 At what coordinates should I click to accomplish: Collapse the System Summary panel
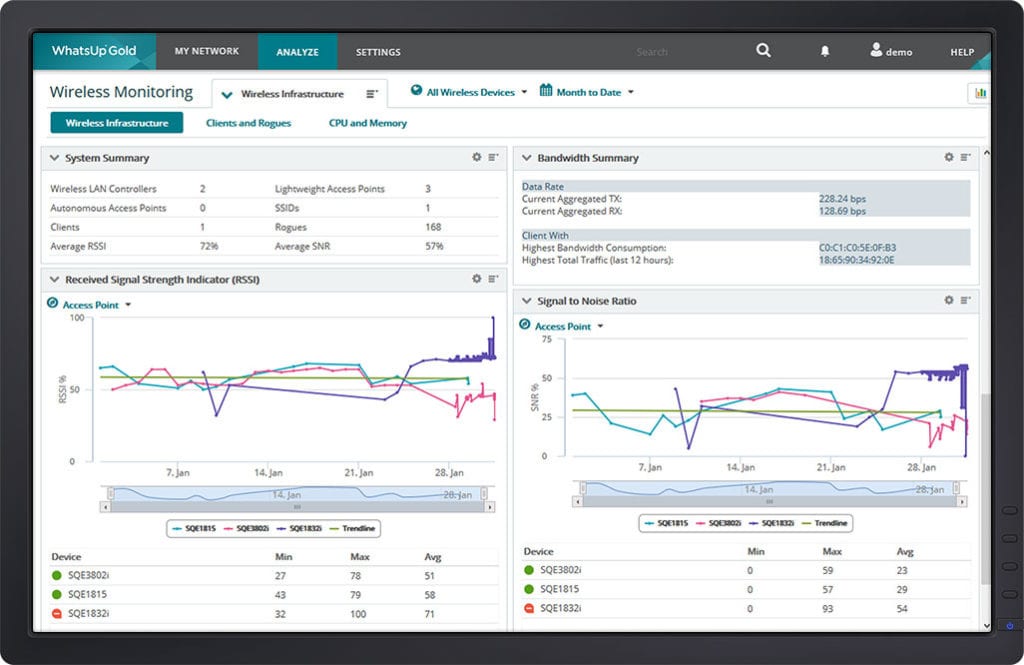pos(52,158)
